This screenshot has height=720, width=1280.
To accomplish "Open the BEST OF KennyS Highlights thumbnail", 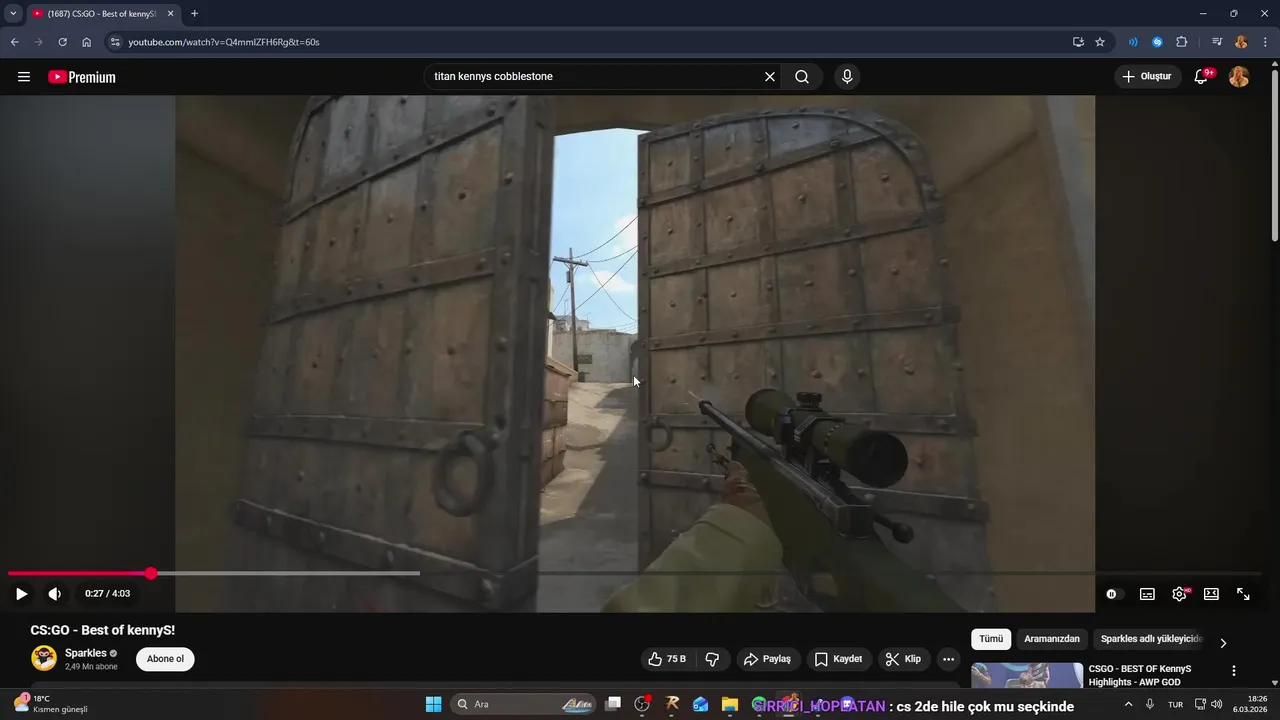I will 1027,676.
